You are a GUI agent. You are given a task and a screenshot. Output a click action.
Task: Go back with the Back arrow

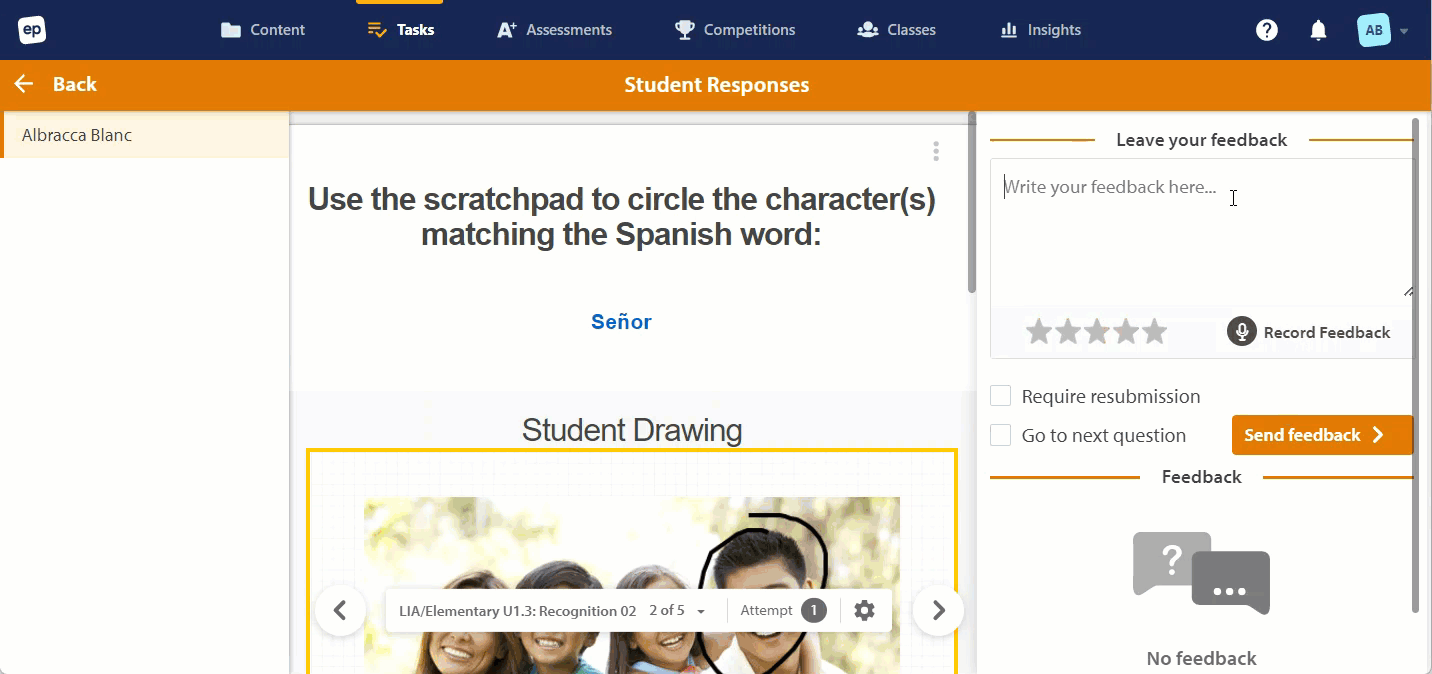55,84
